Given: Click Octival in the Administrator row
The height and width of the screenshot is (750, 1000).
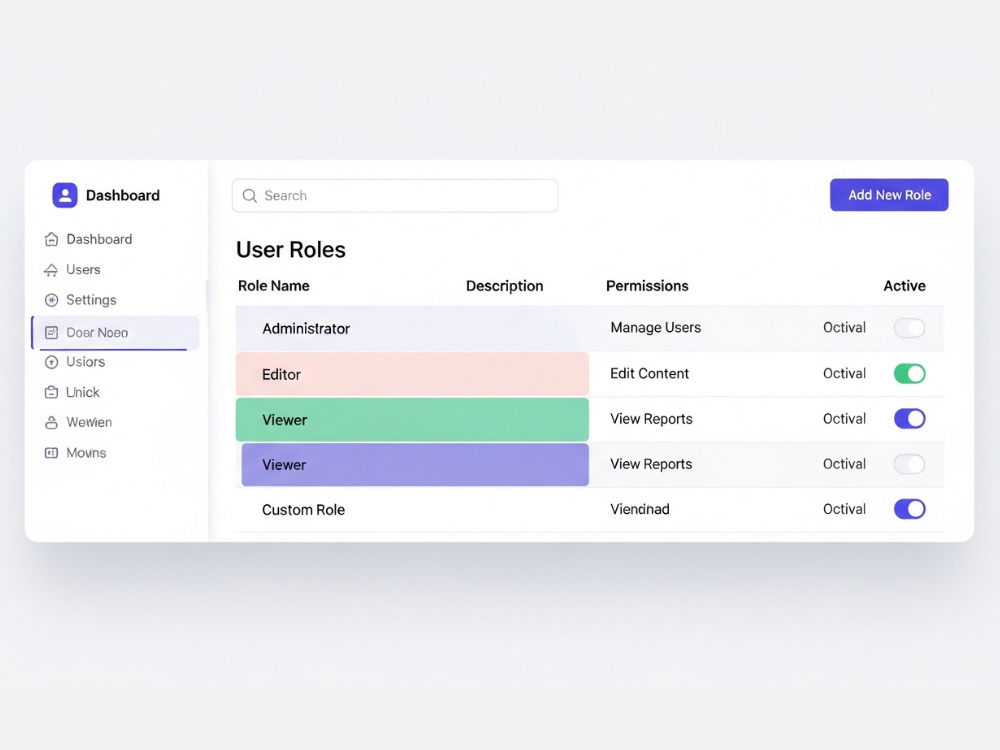Looking at the screenshot, I should tap(844, 327).
